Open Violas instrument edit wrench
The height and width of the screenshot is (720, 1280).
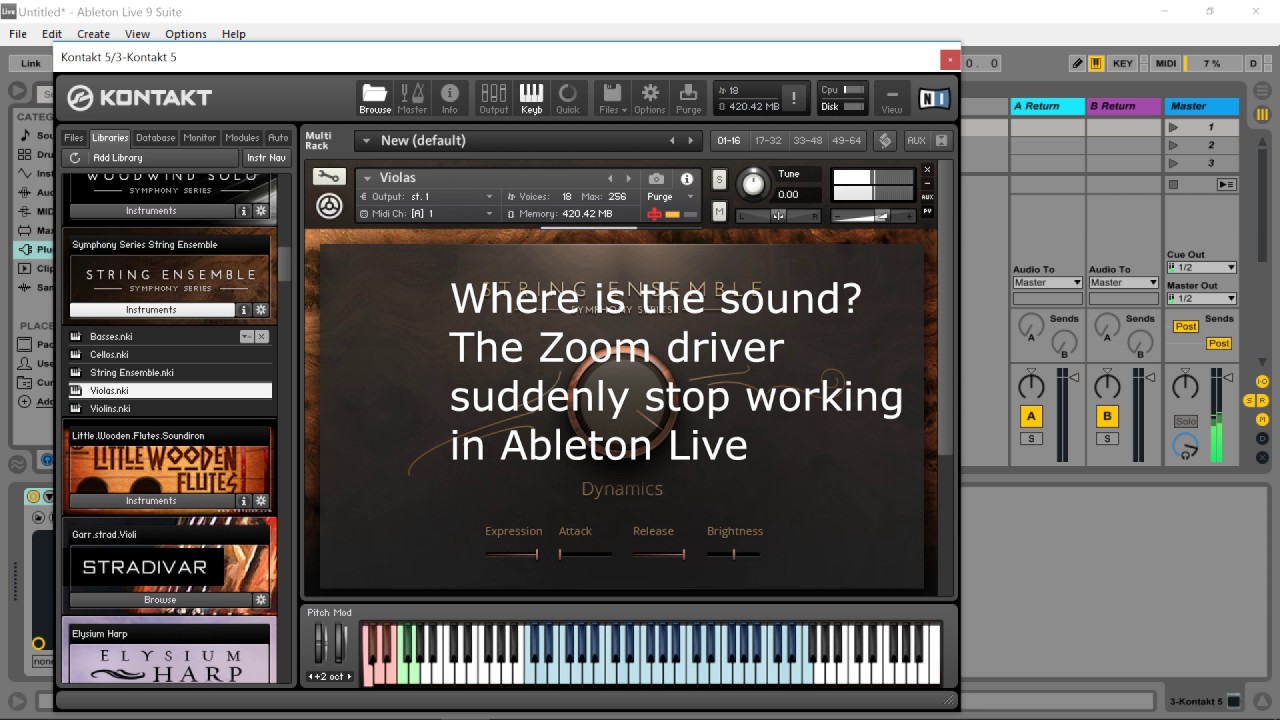[x=329, y=177]
